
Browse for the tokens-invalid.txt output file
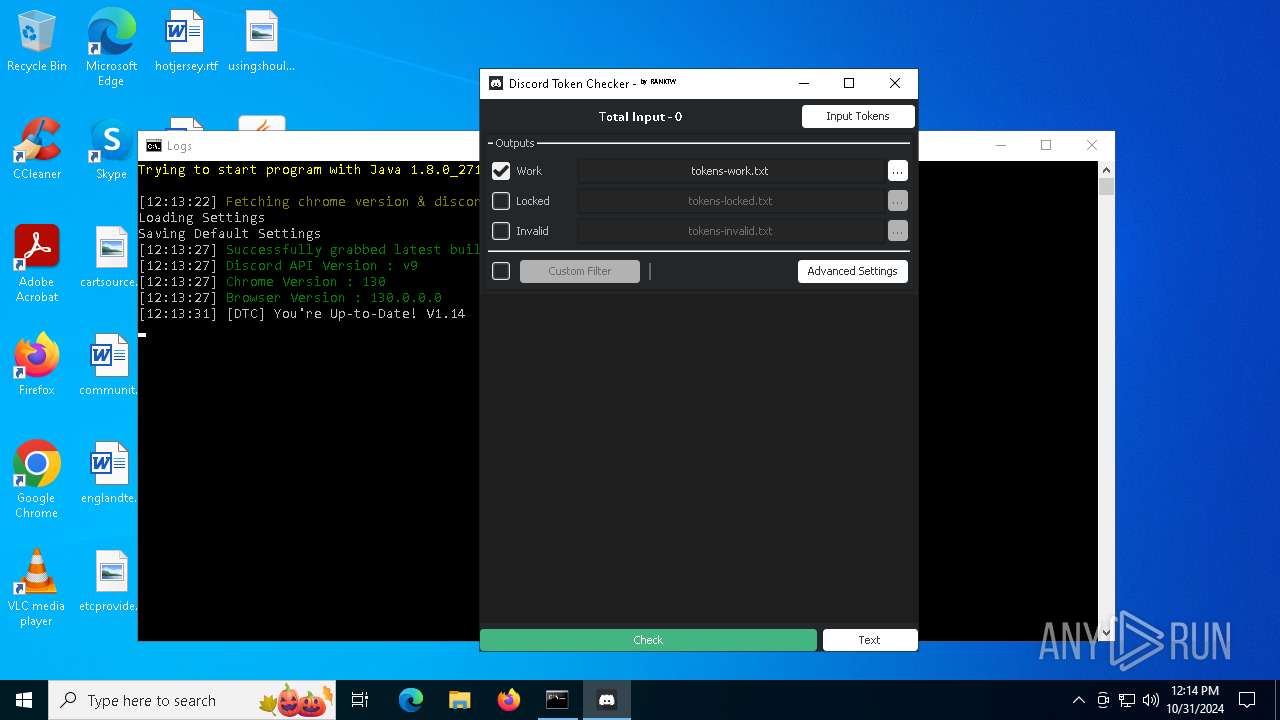[898, 231]
